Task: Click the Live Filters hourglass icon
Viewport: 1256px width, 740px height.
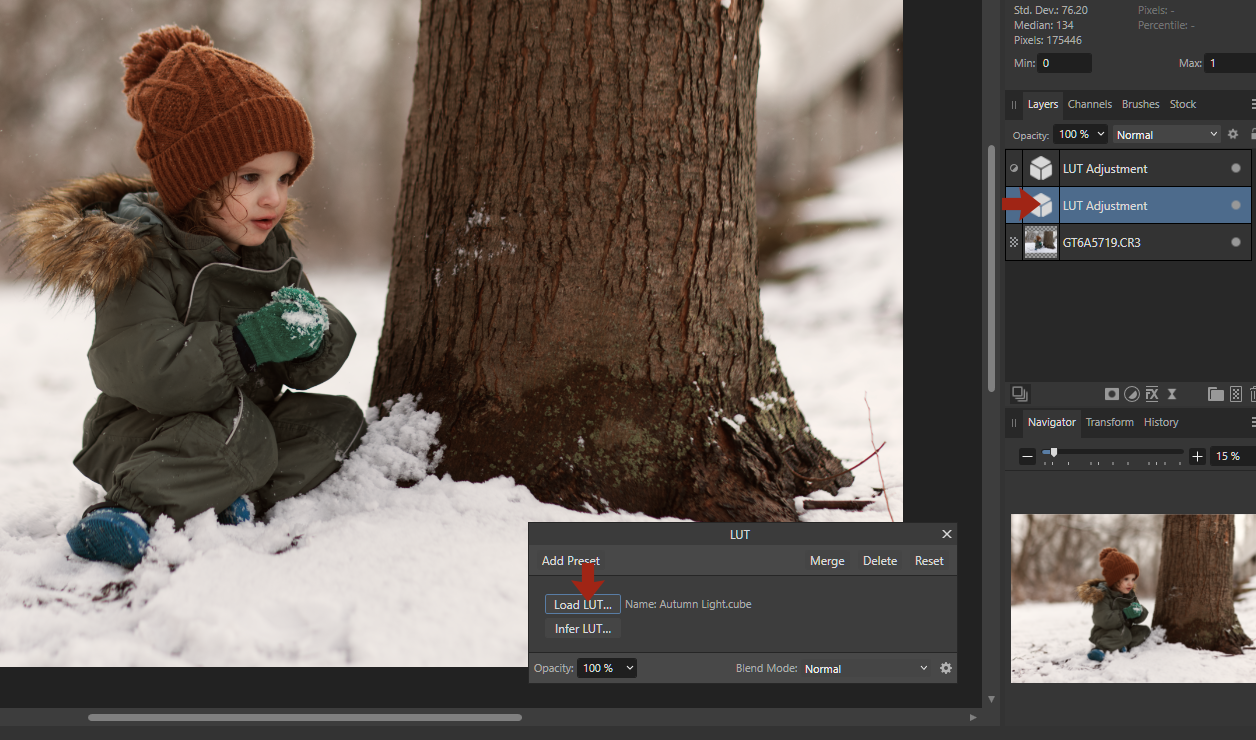Action: tap(1172, 394)
